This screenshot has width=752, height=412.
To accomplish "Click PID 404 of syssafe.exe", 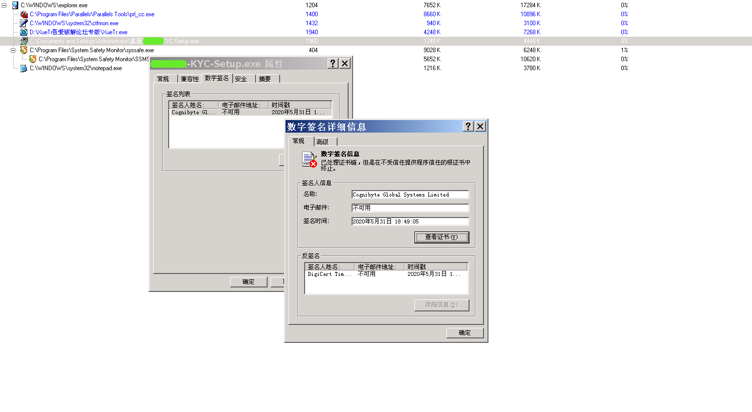I will (313, 50).
